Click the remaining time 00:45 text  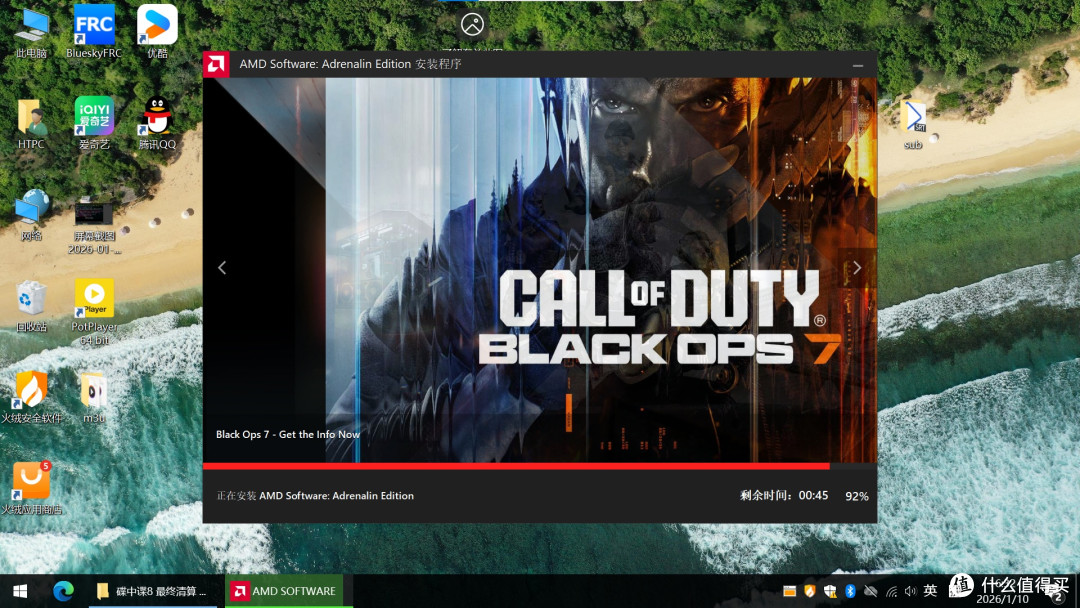click(x=784, y=495)
